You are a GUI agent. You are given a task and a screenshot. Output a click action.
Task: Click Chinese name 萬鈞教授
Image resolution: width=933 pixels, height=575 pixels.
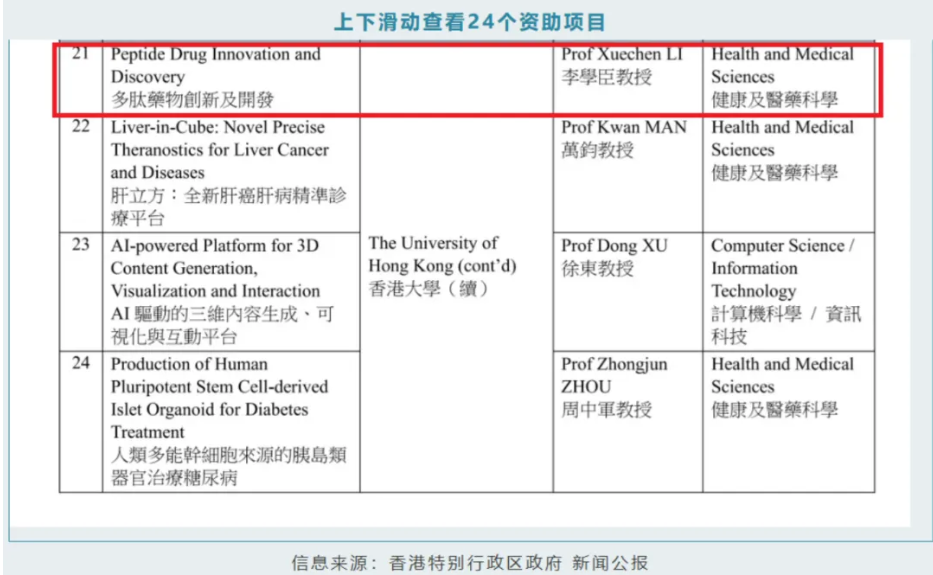pyautogui.click(x=597, y=150)
